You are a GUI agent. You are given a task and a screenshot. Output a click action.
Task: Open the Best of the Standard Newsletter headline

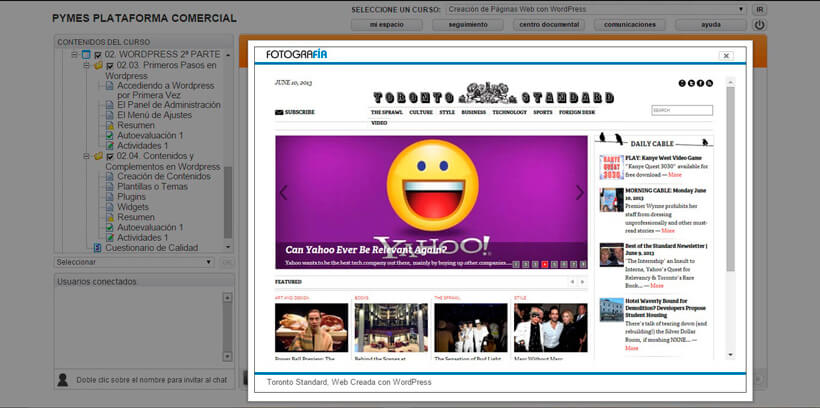(666, 249)
